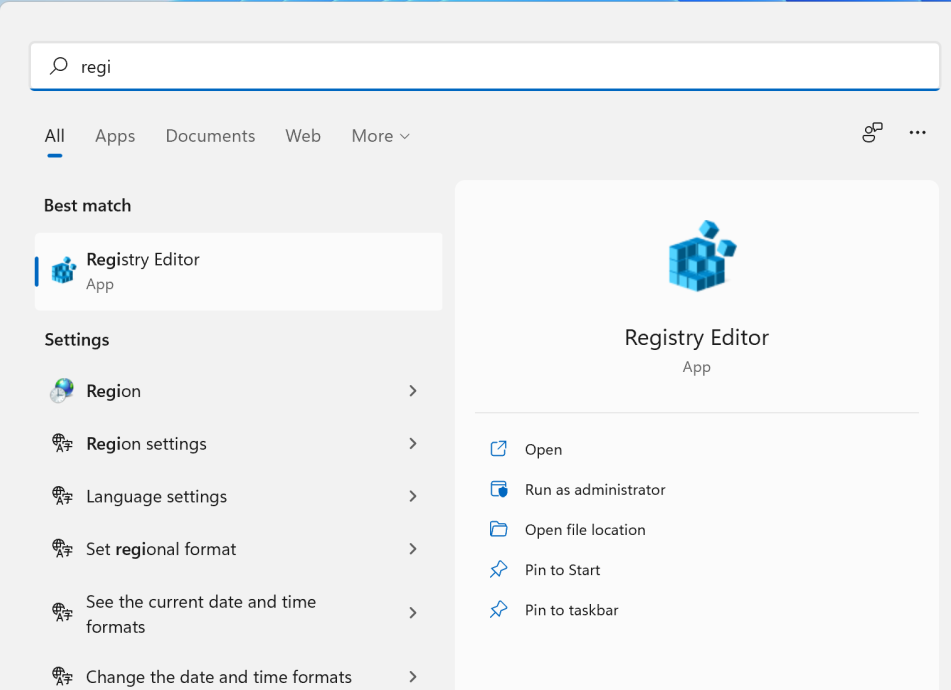Click icon beside Change the date and time formats
951x690 pixels.
click(x=62, y=676)
